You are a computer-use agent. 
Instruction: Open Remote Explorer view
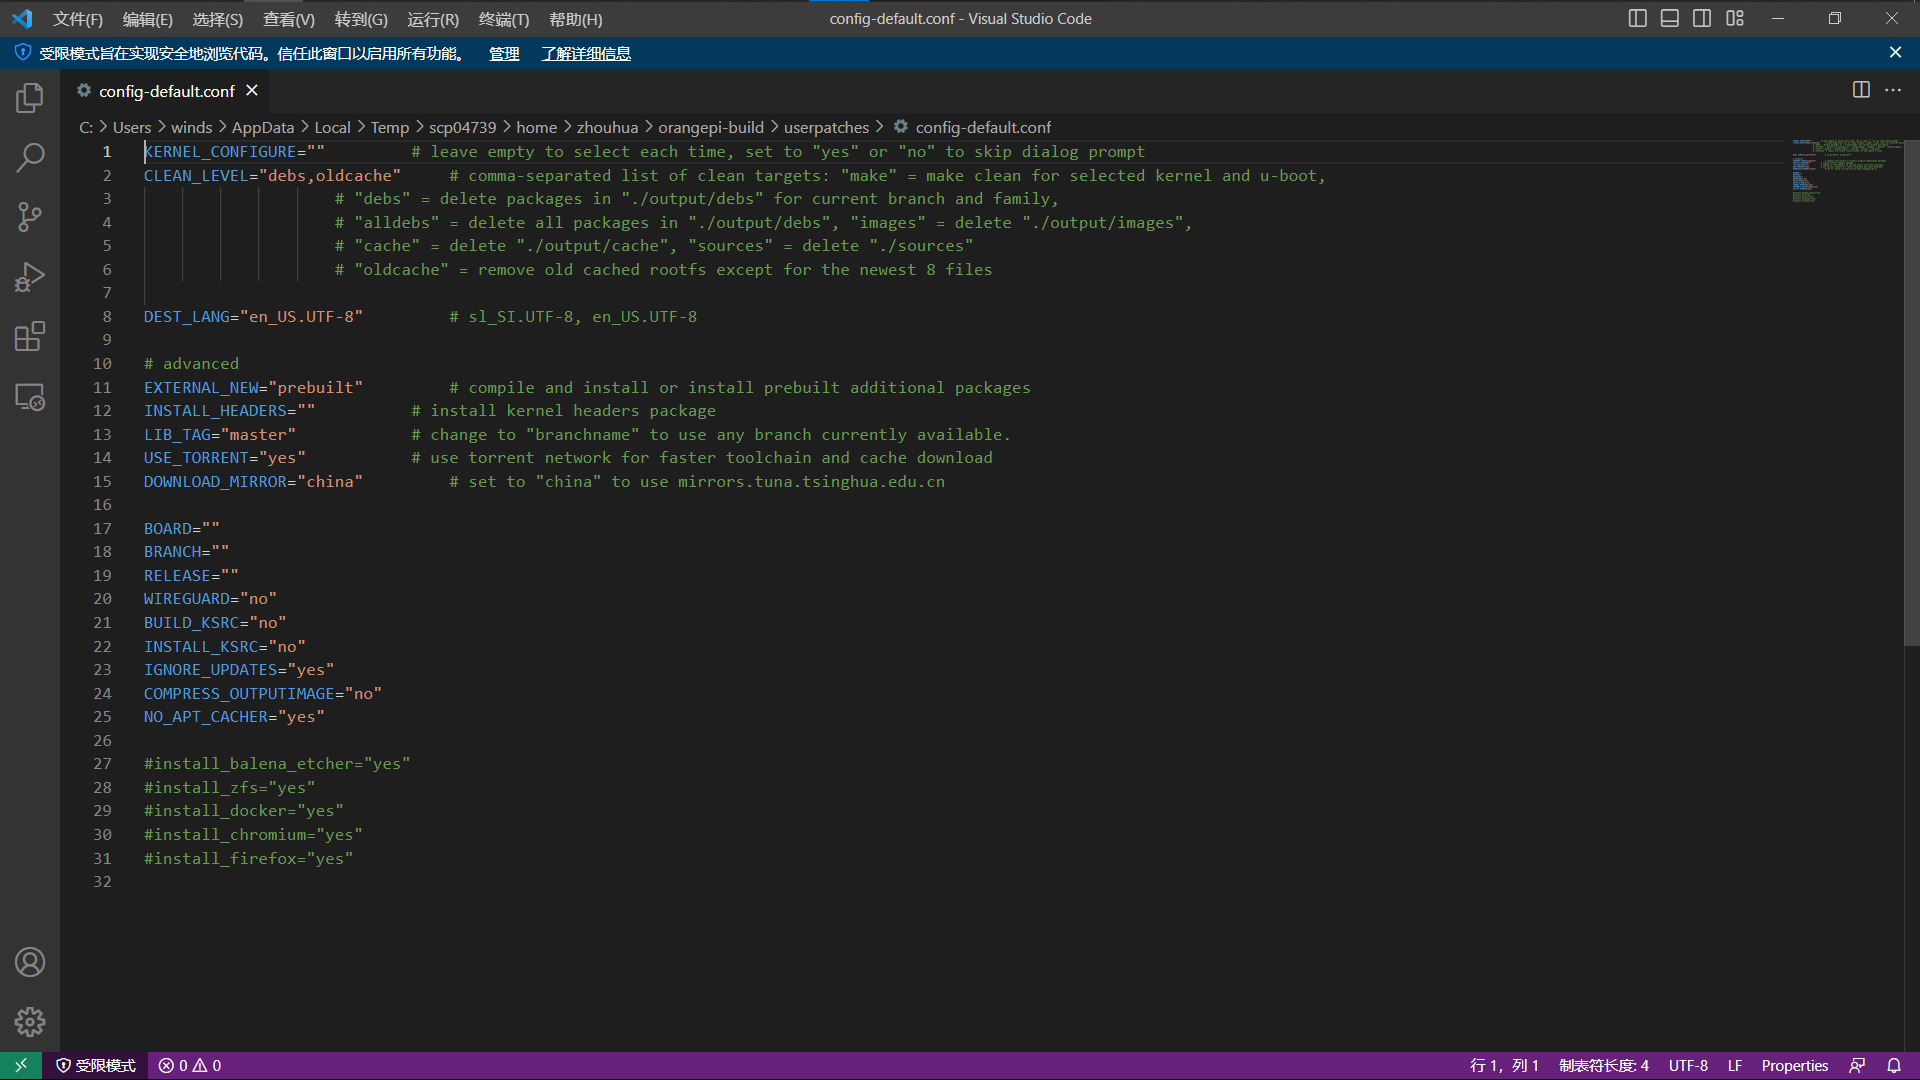(30, 397)
